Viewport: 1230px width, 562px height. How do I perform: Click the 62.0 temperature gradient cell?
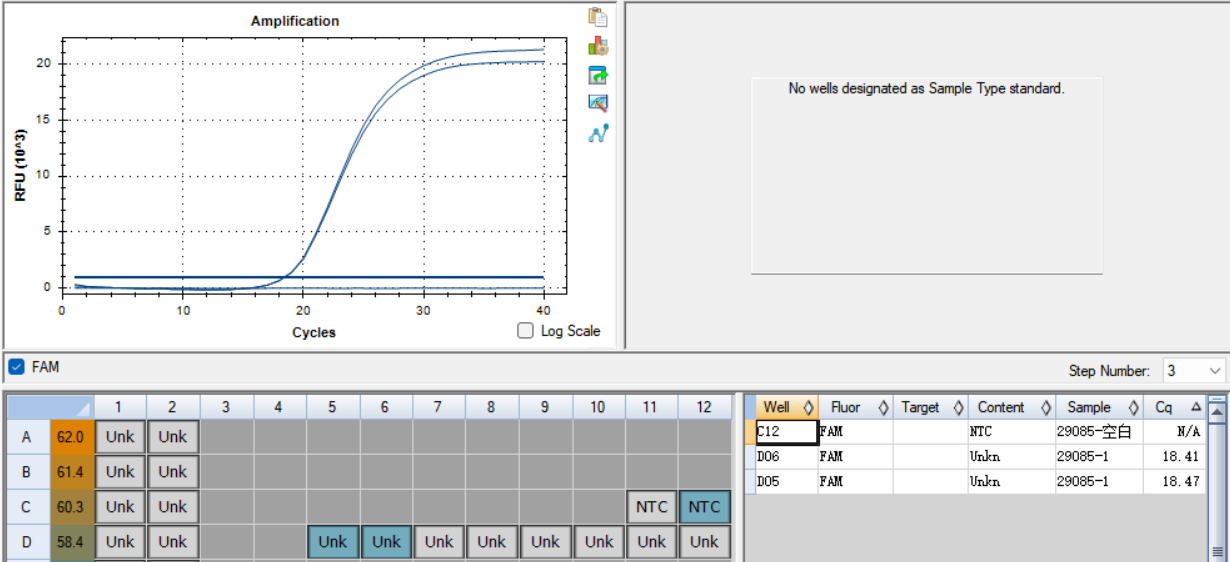click(x=71, y=437)
